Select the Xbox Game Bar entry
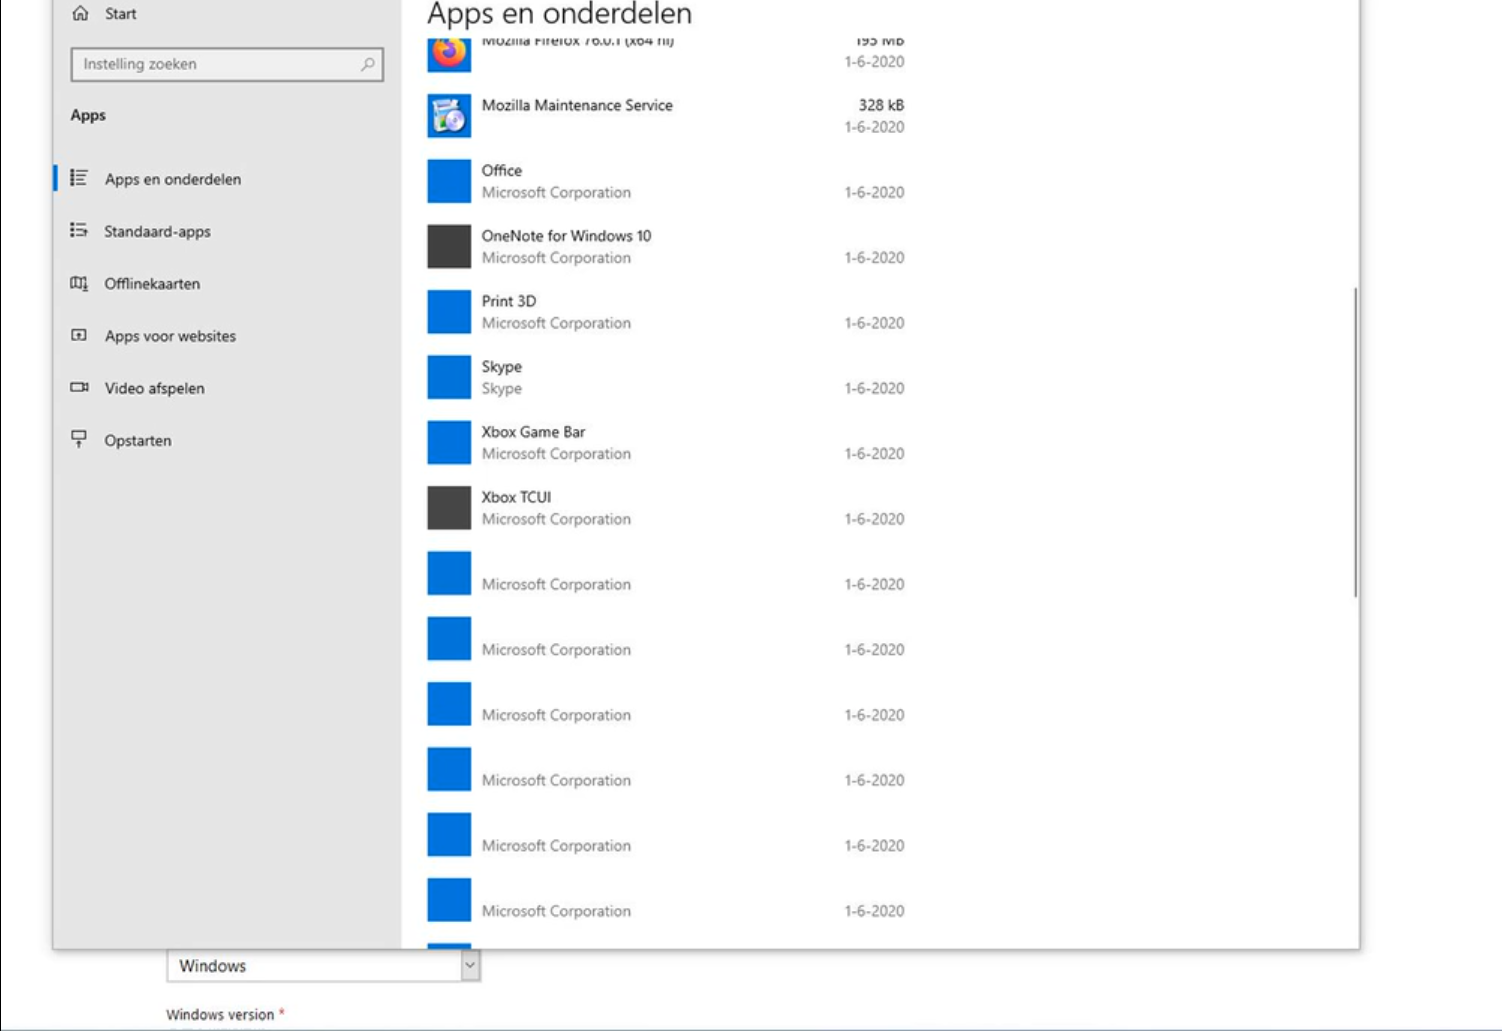1502x1031 pixels. (667, 442)
